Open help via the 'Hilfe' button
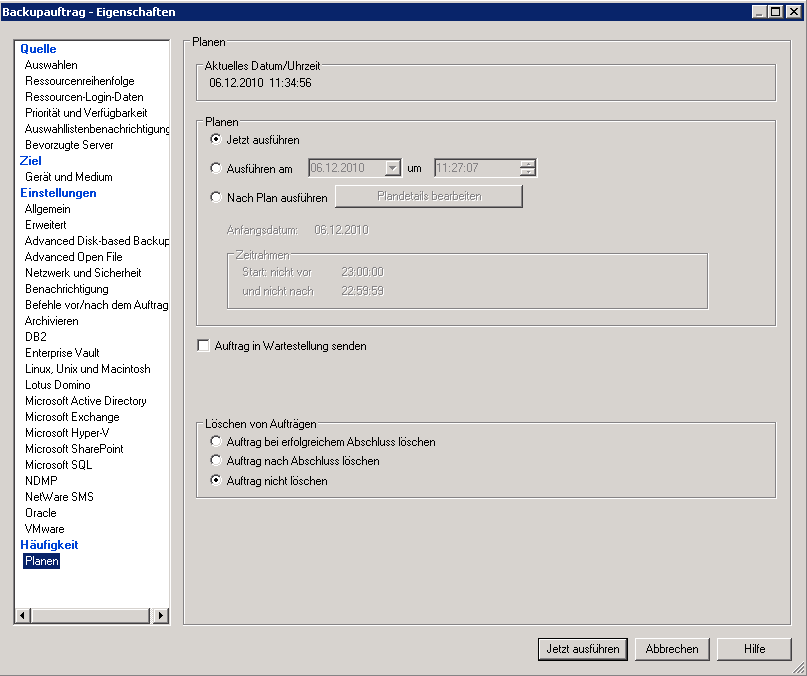The width and height of the screenshot is (807, 676). (754, 649)
